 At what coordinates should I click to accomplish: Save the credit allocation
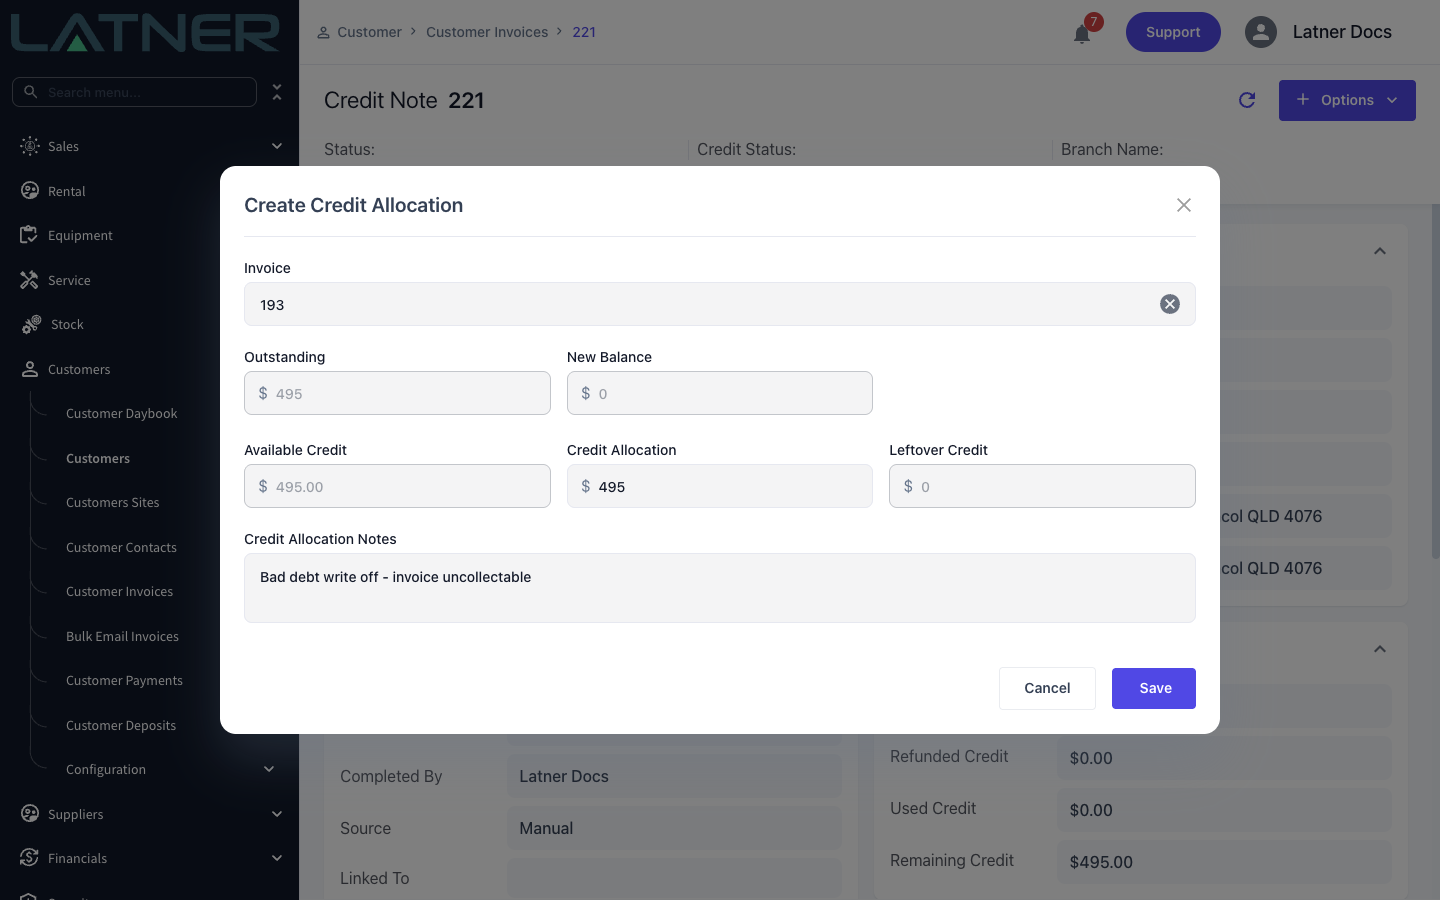tap(1154, 688)
